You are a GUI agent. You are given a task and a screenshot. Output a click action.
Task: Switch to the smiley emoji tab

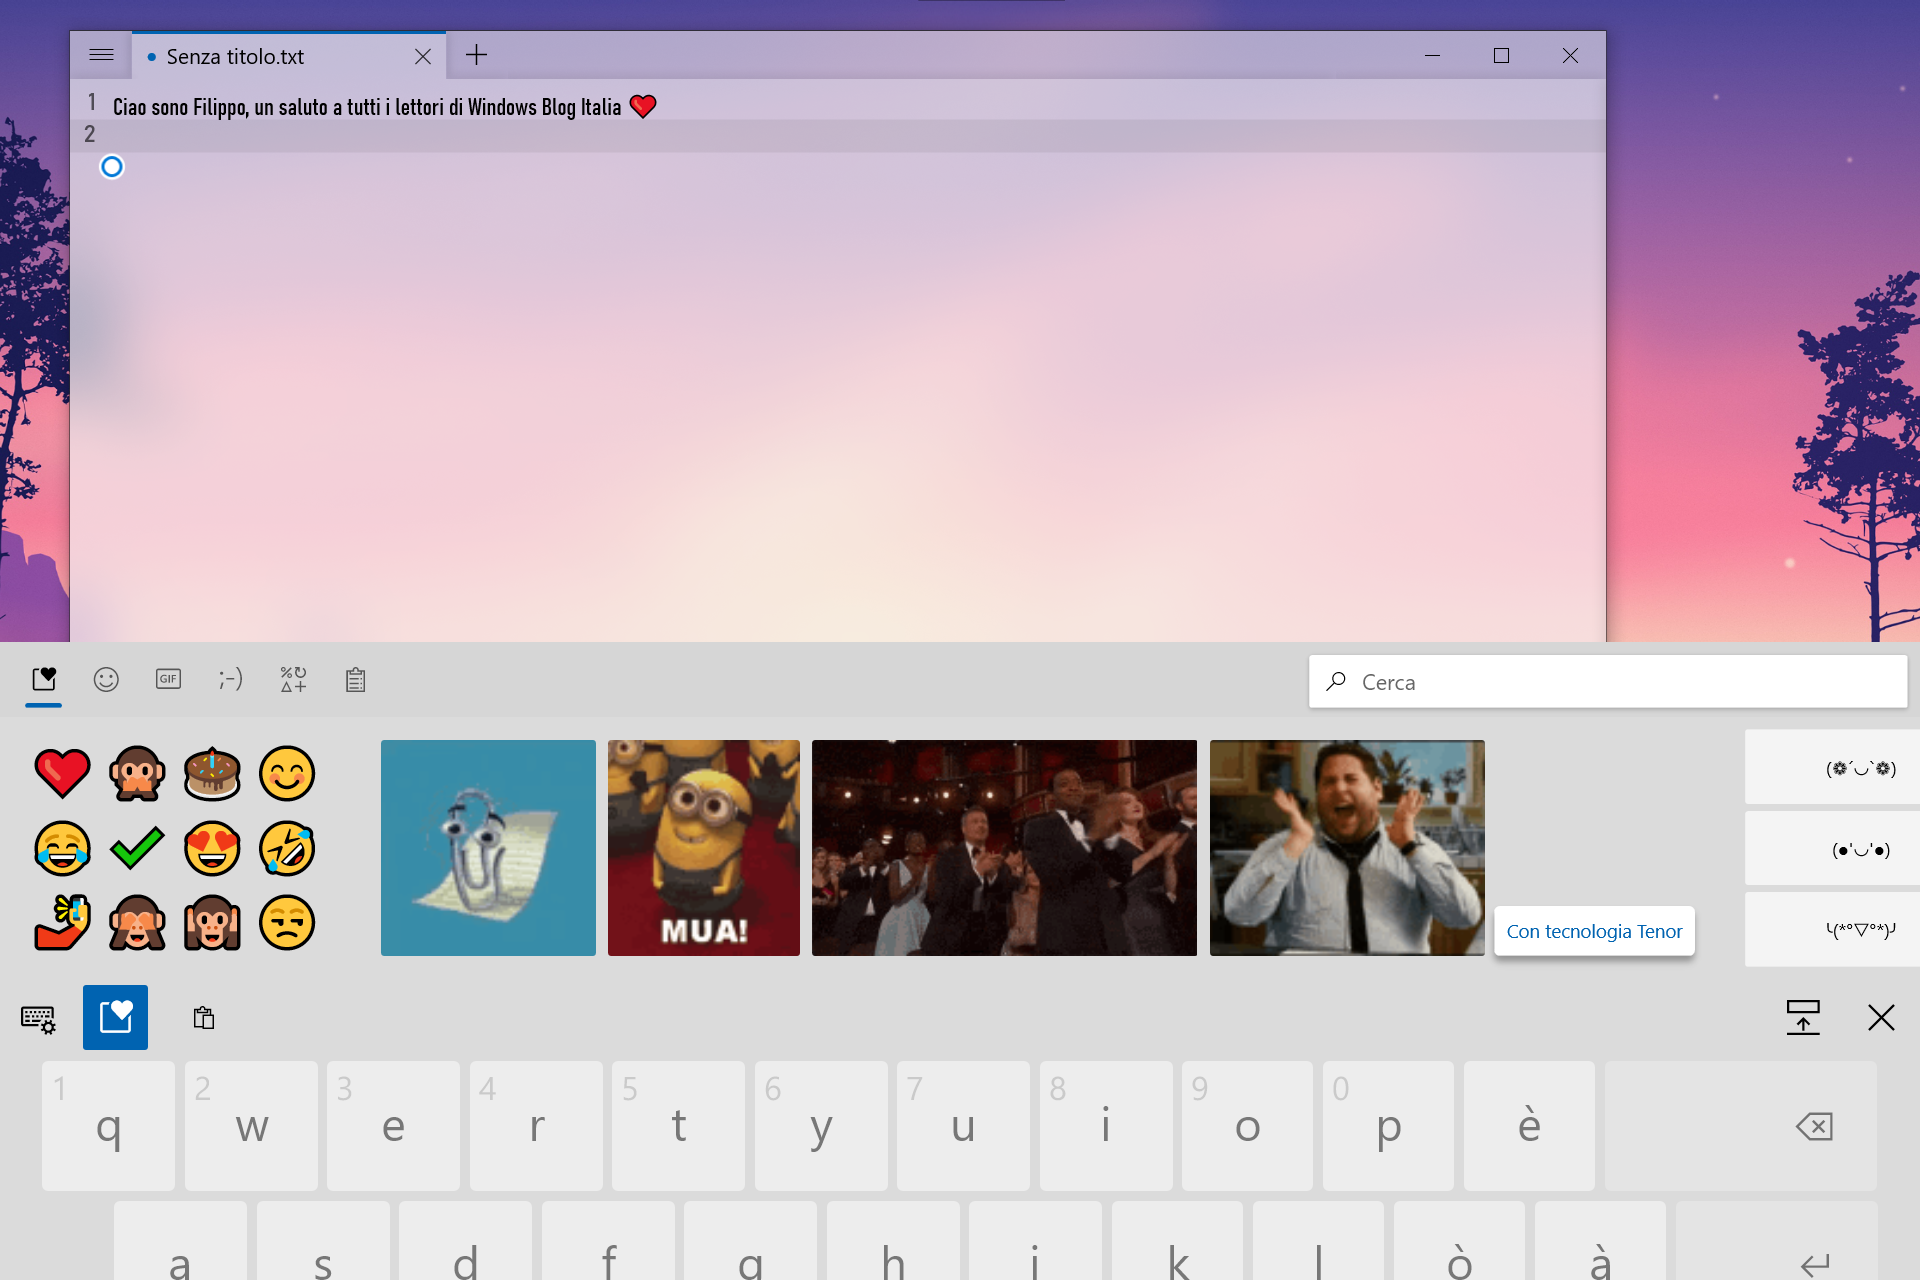tap(106, 680)
